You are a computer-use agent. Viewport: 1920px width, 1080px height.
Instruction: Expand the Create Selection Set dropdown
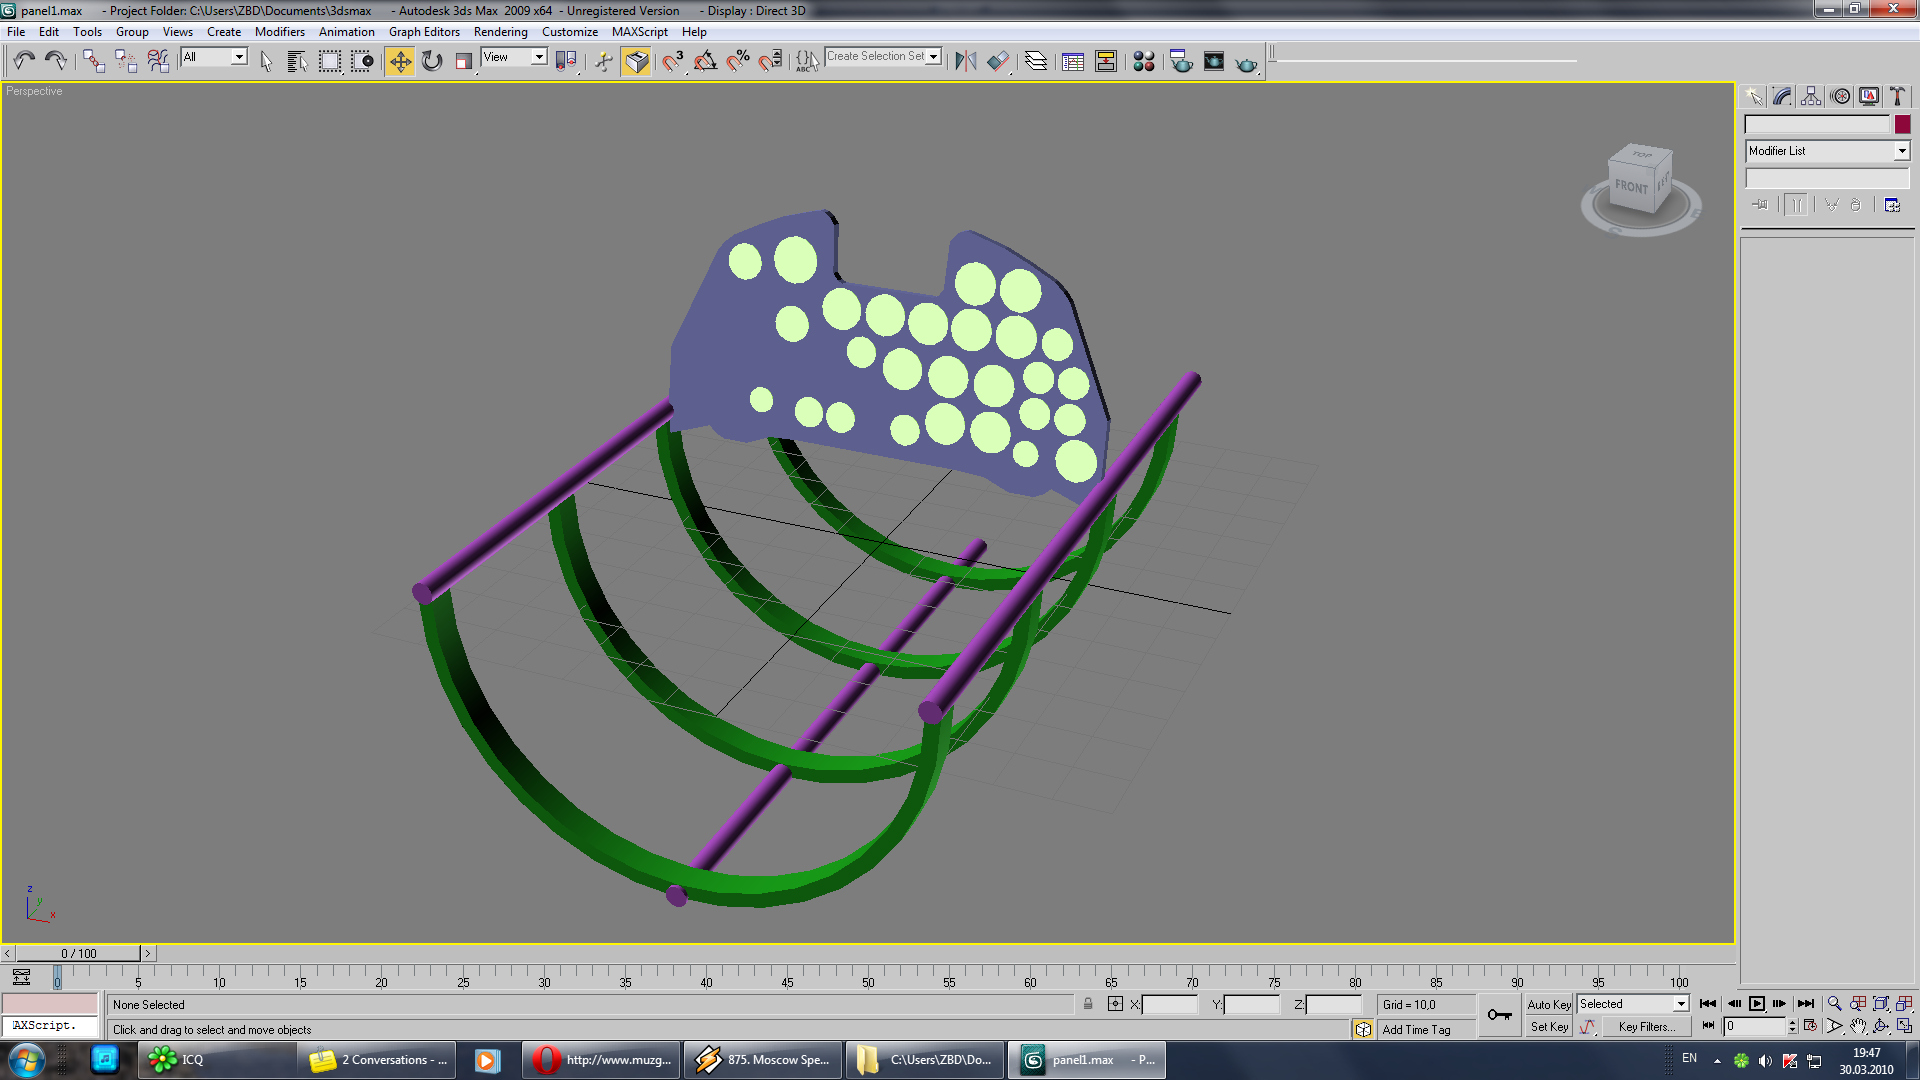coord(933,57)
